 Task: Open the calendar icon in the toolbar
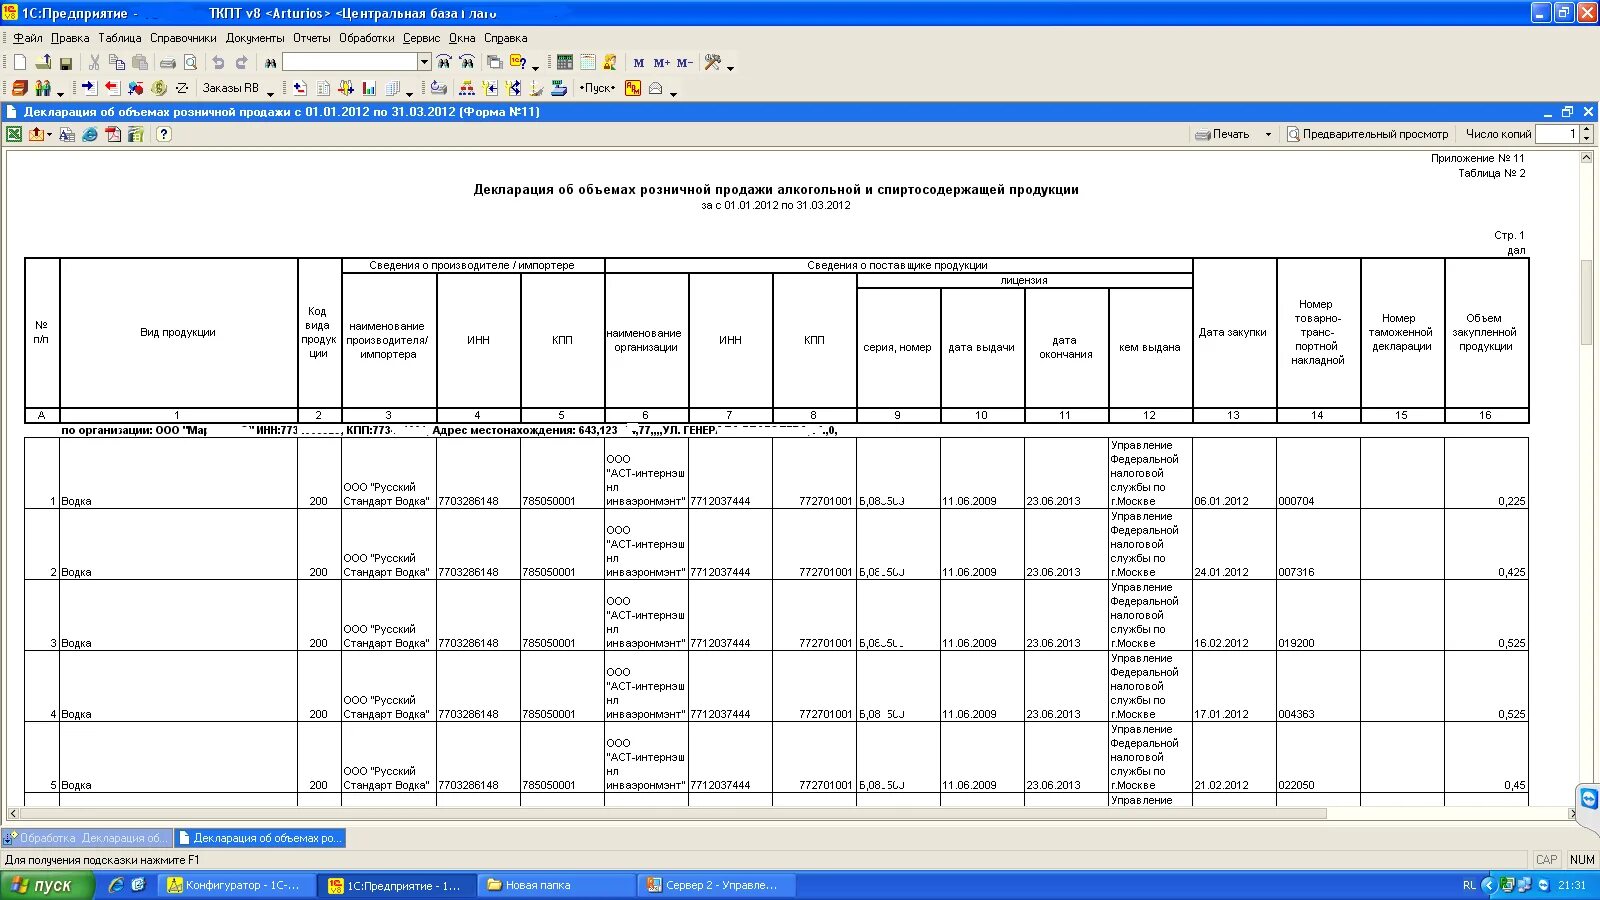(588, 62)
